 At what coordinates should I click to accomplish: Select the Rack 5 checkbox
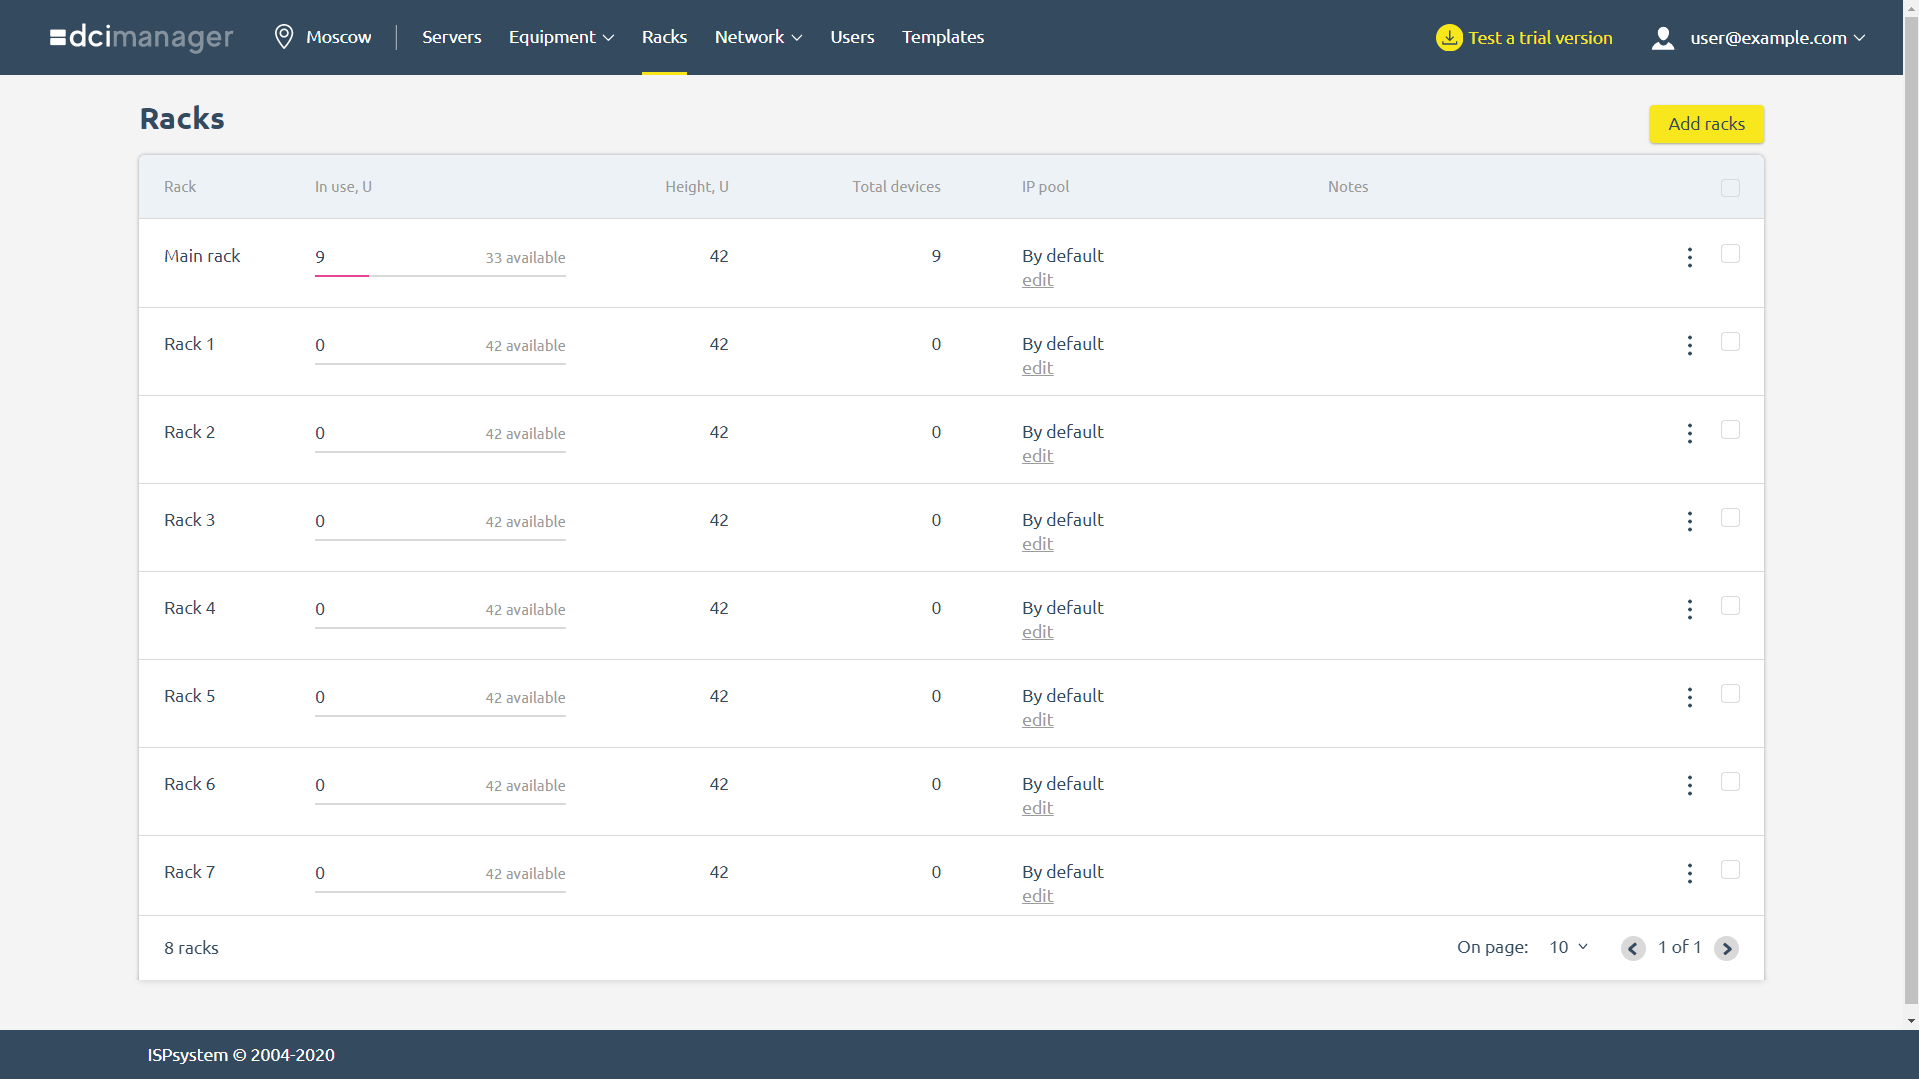click(x=1730, y=694)
